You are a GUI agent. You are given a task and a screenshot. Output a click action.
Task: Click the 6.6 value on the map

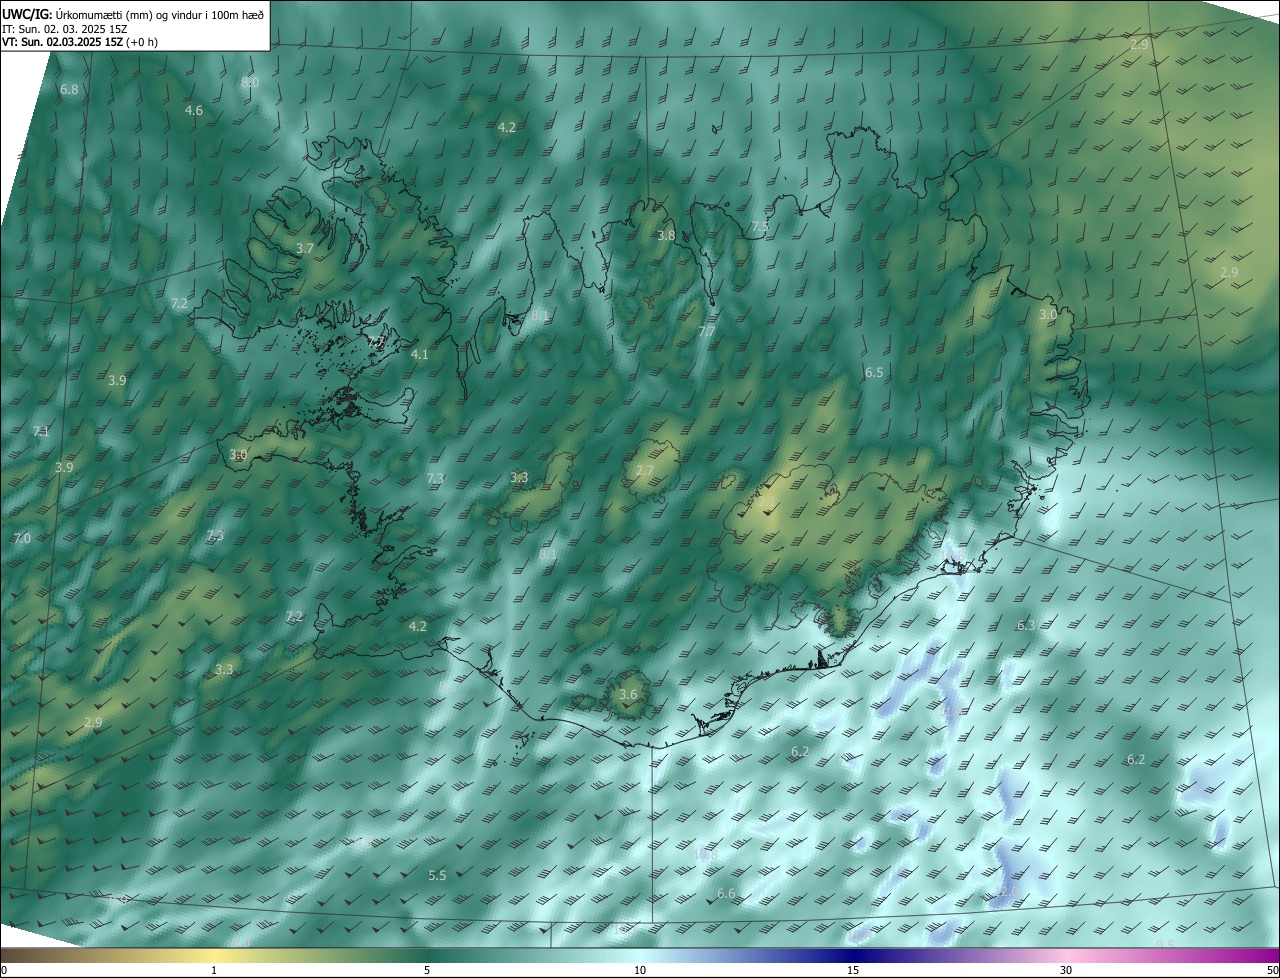point(727,894)
